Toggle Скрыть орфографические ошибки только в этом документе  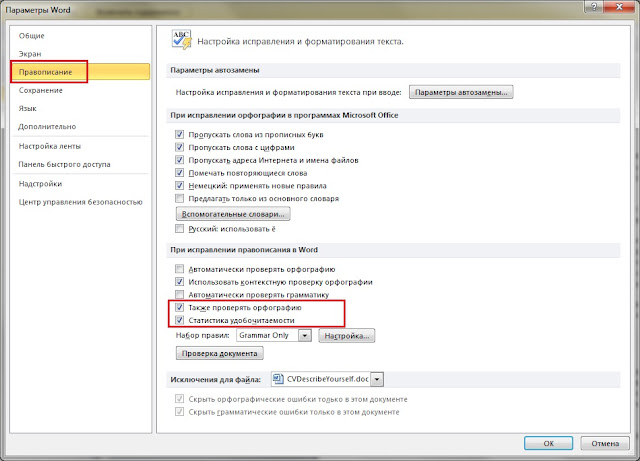(x=179, y=399)
